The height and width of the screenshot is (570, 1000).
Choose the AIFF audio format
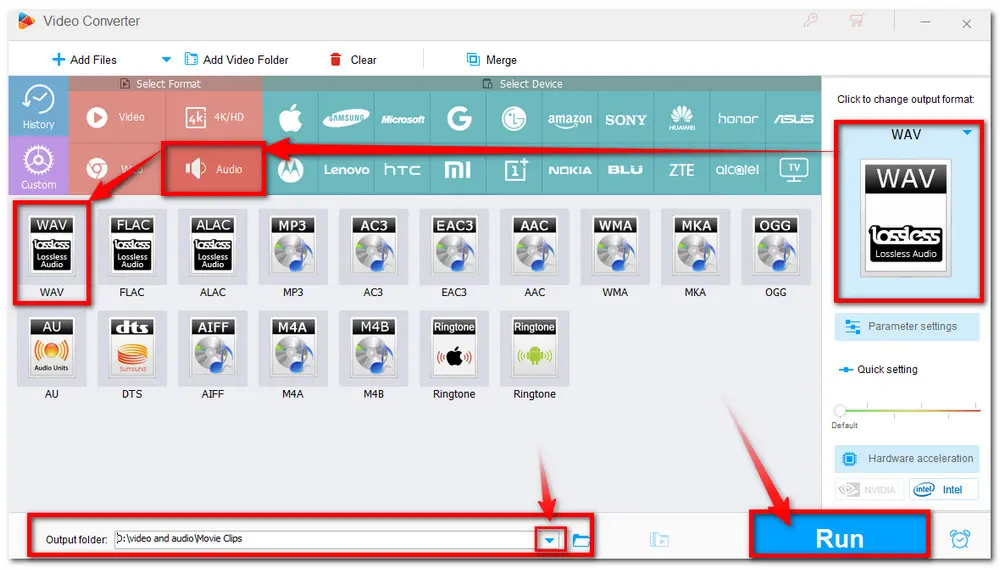click(x=212, y=356)
